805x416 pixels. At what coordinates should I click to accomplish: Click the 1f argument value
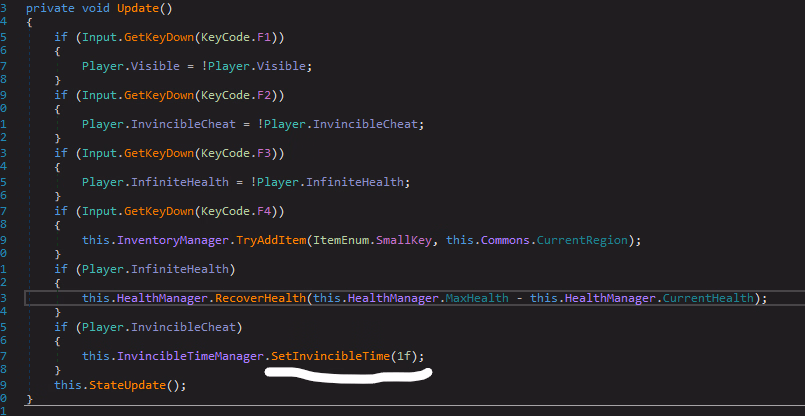[404, 355]
